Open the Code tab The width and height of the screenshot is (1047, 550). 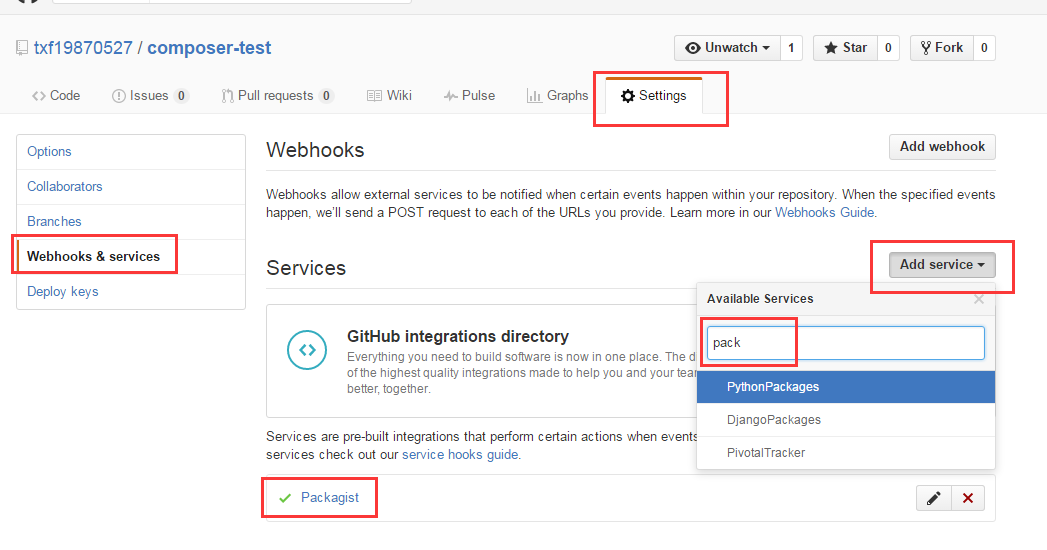click(x=56, y=95)
